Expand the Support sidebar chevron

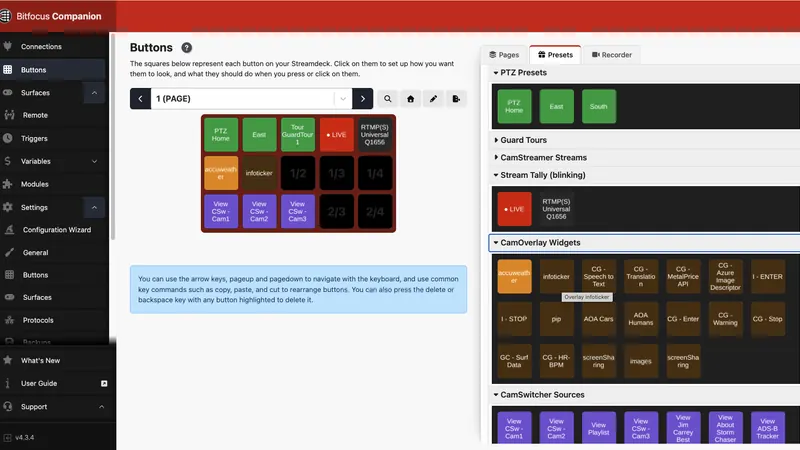101,407
